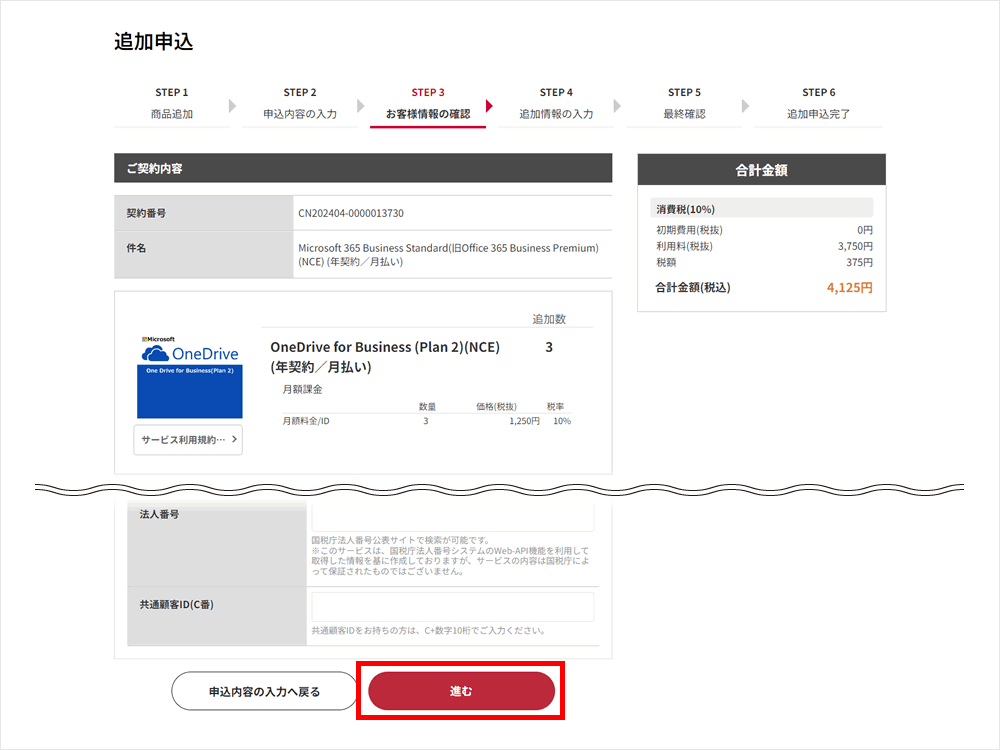Click the 月額課金 label
The height and width of the screenshot is (750, 1000).
302,389
